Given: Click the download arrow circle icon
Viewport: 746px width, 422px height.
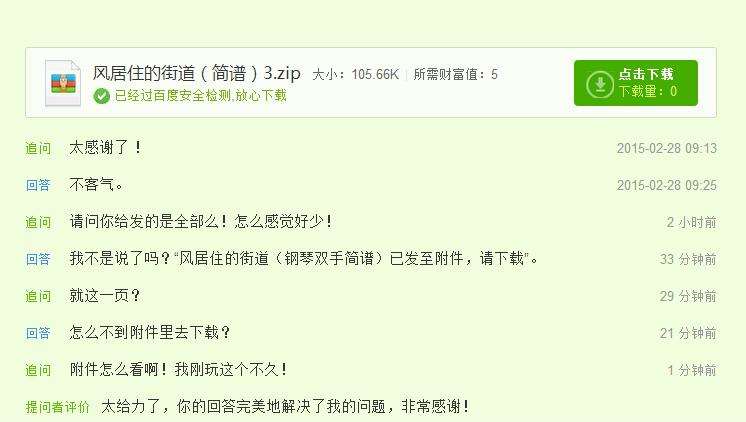Looking at the screenshot, I should (600, 84).
